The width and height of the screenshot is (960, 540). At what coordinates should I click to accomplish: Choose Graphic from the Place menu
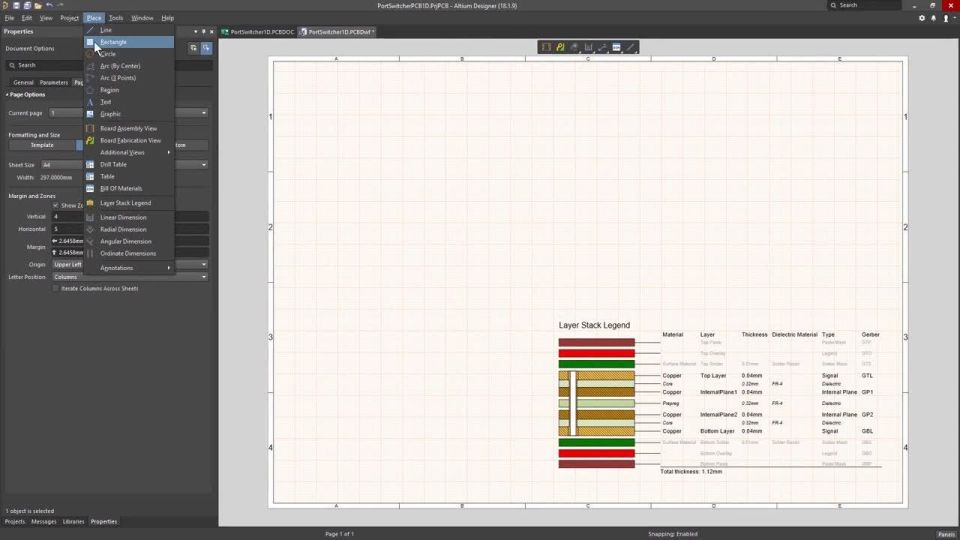pos(129,114)
